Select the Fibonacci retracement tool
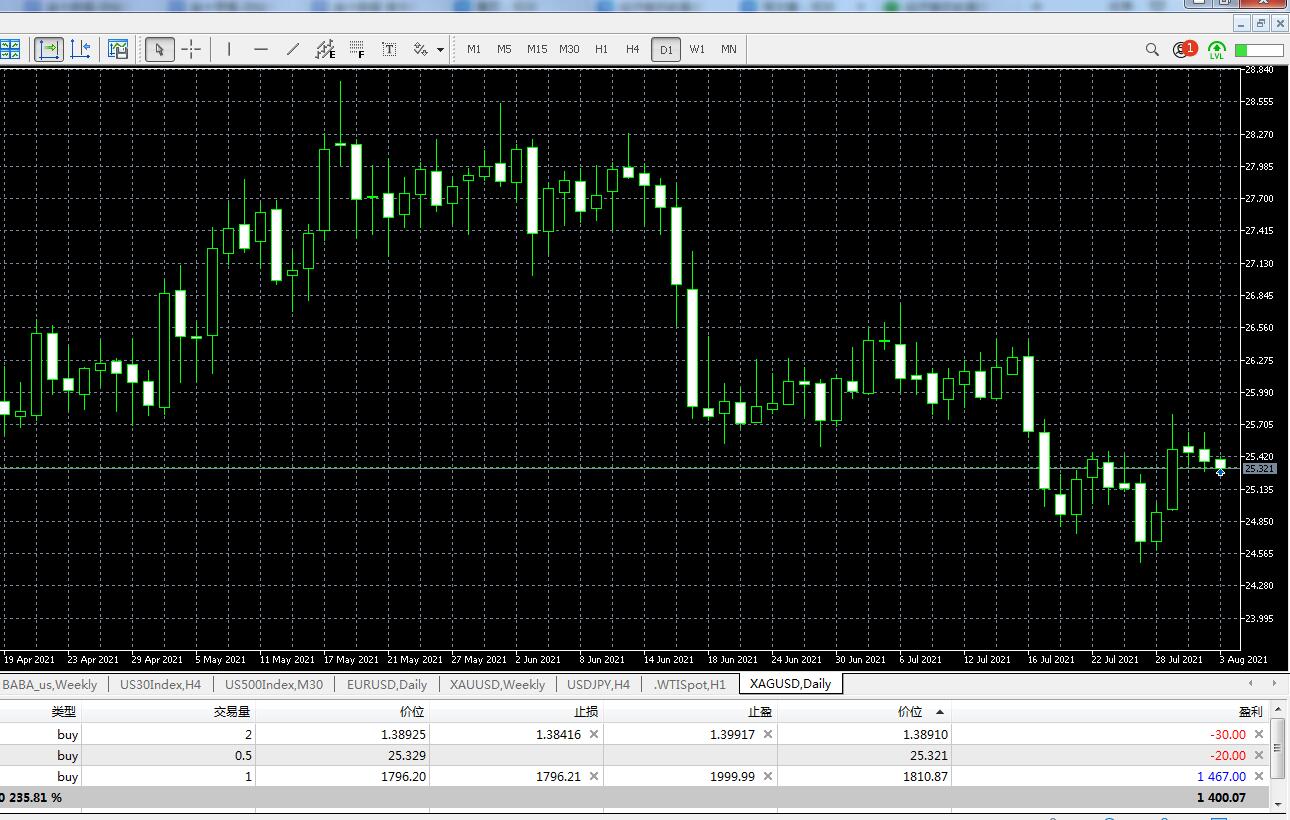 357,49
